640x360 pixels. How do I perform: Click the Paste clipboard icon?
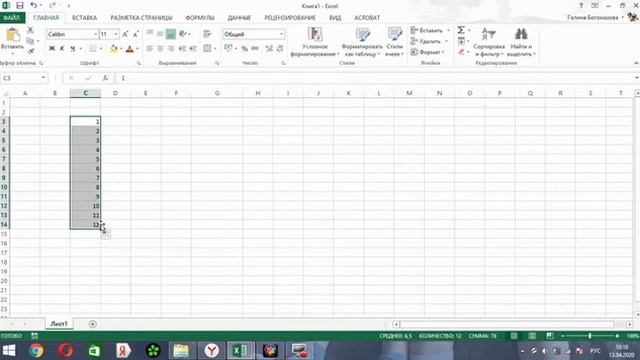click(x=12, y=36)
